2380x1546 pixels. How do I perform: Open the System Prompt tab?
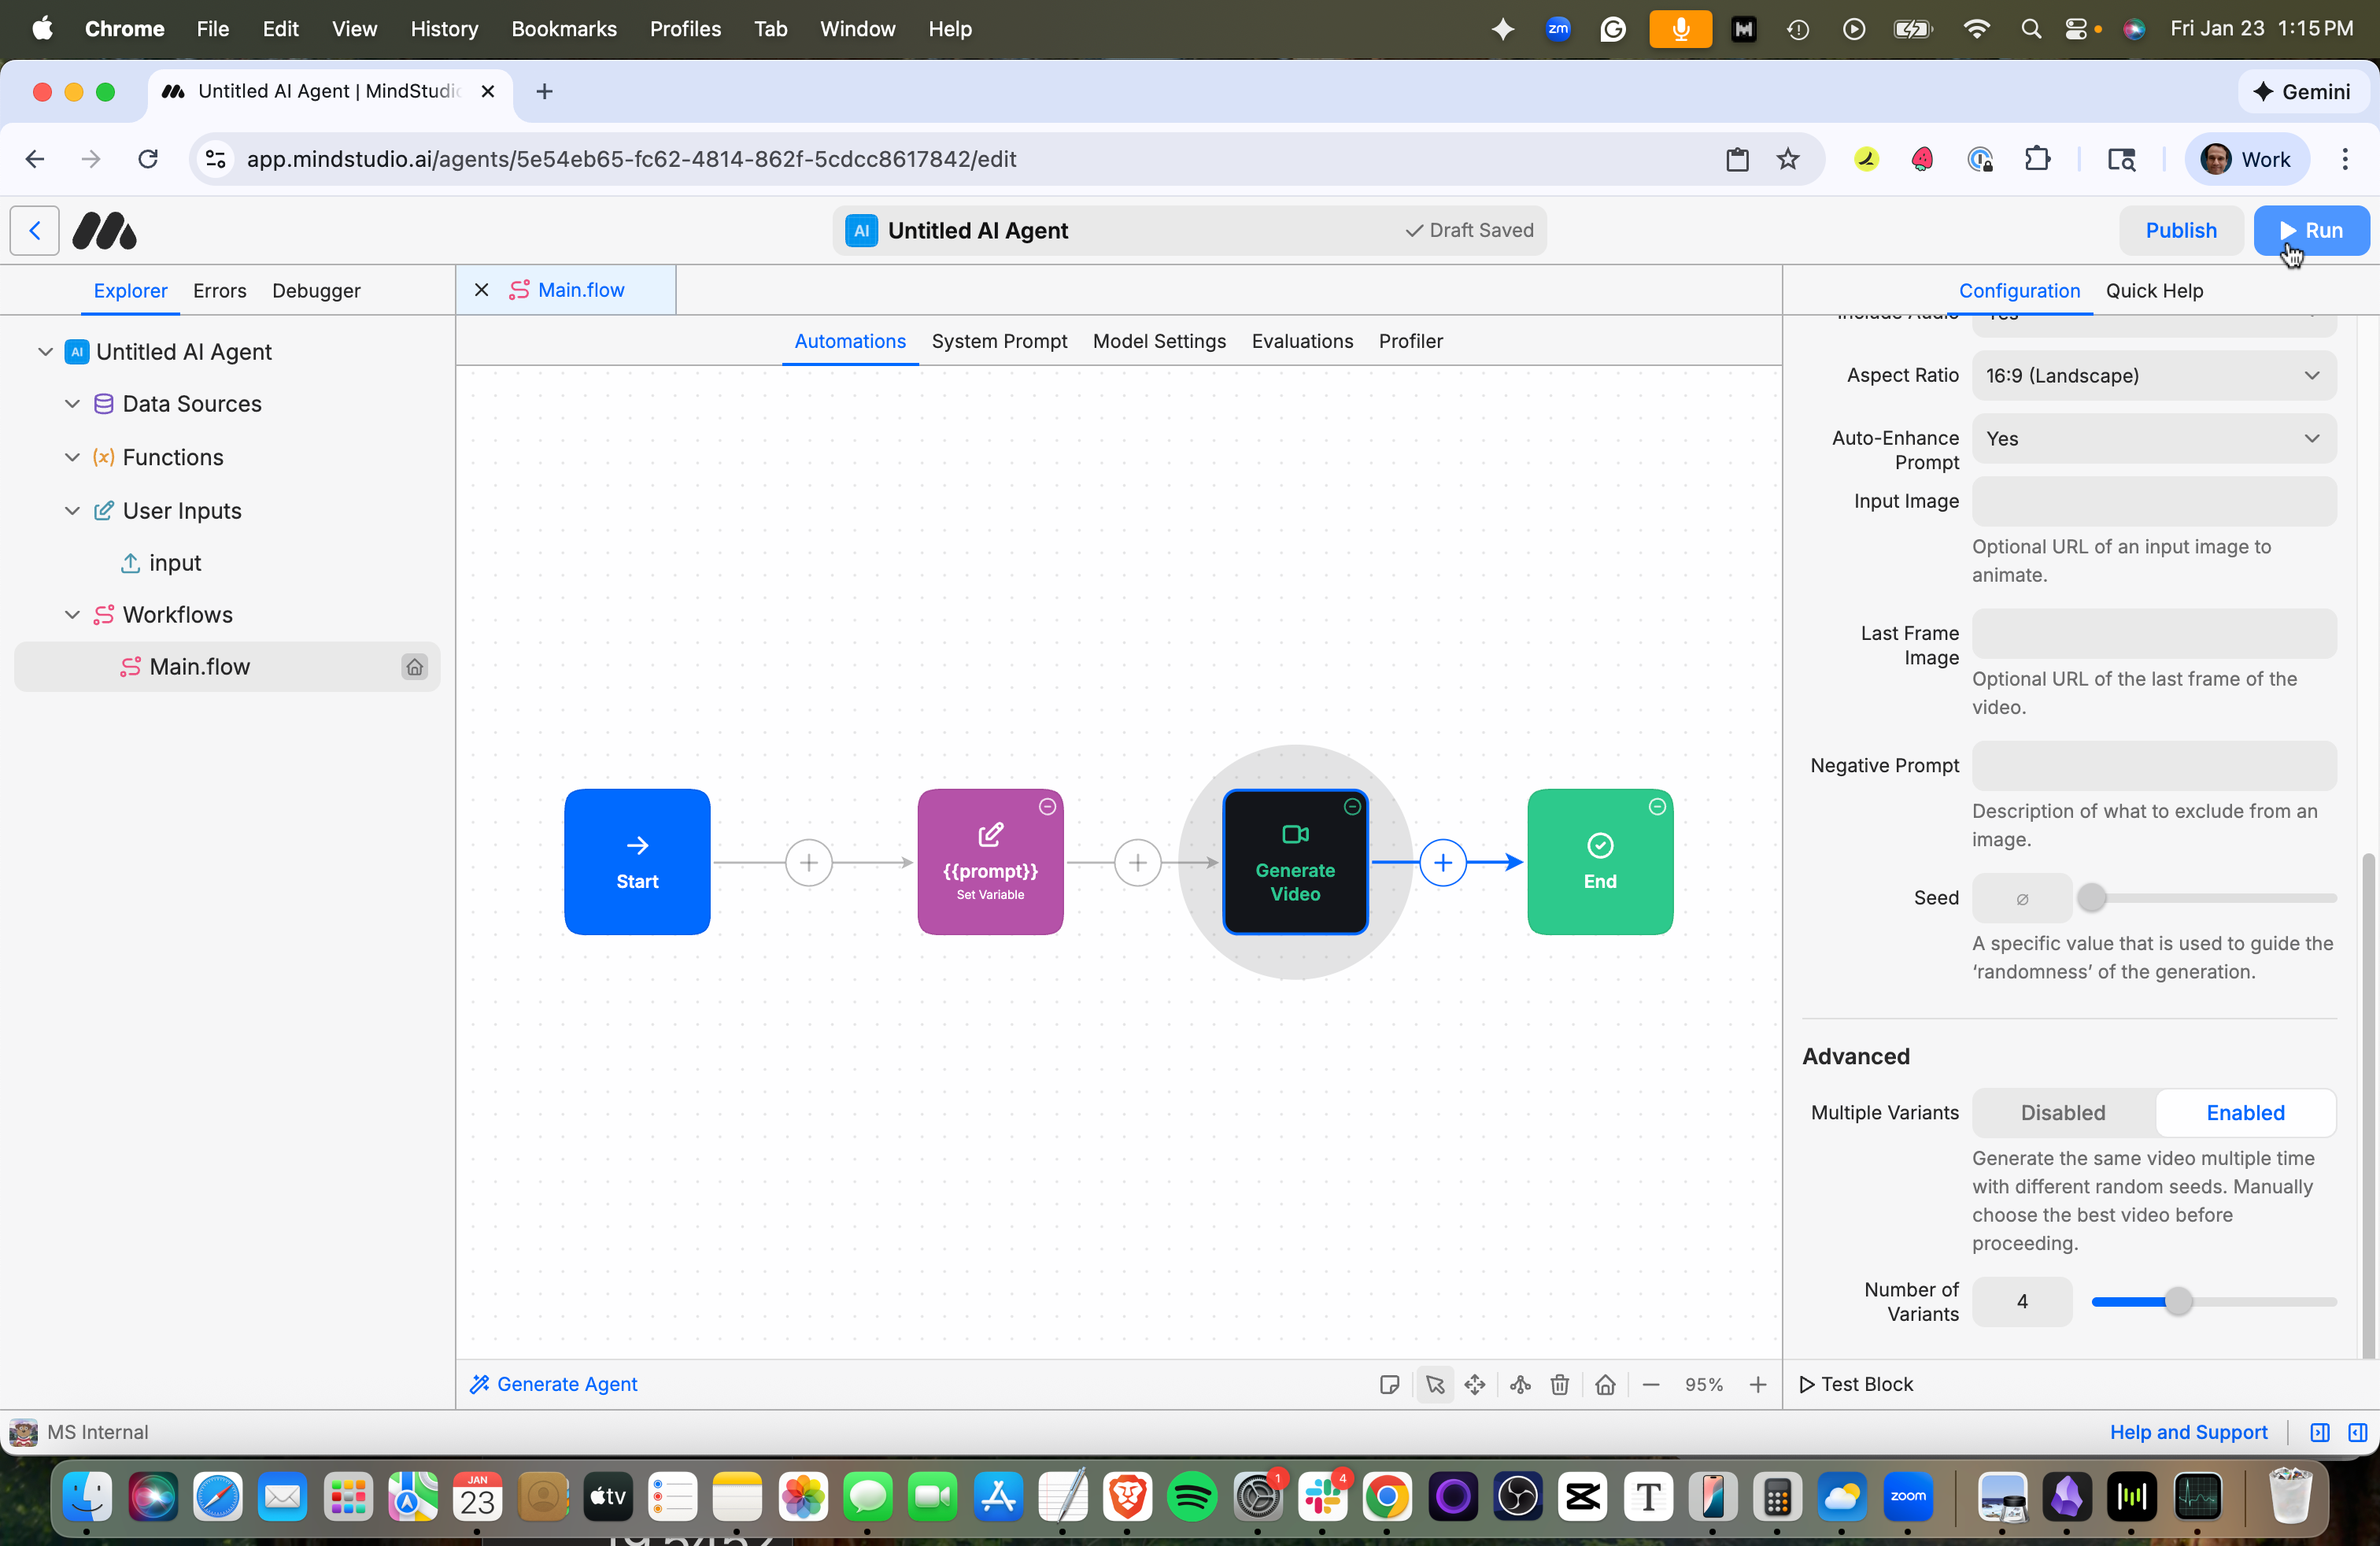click(999, 341)
